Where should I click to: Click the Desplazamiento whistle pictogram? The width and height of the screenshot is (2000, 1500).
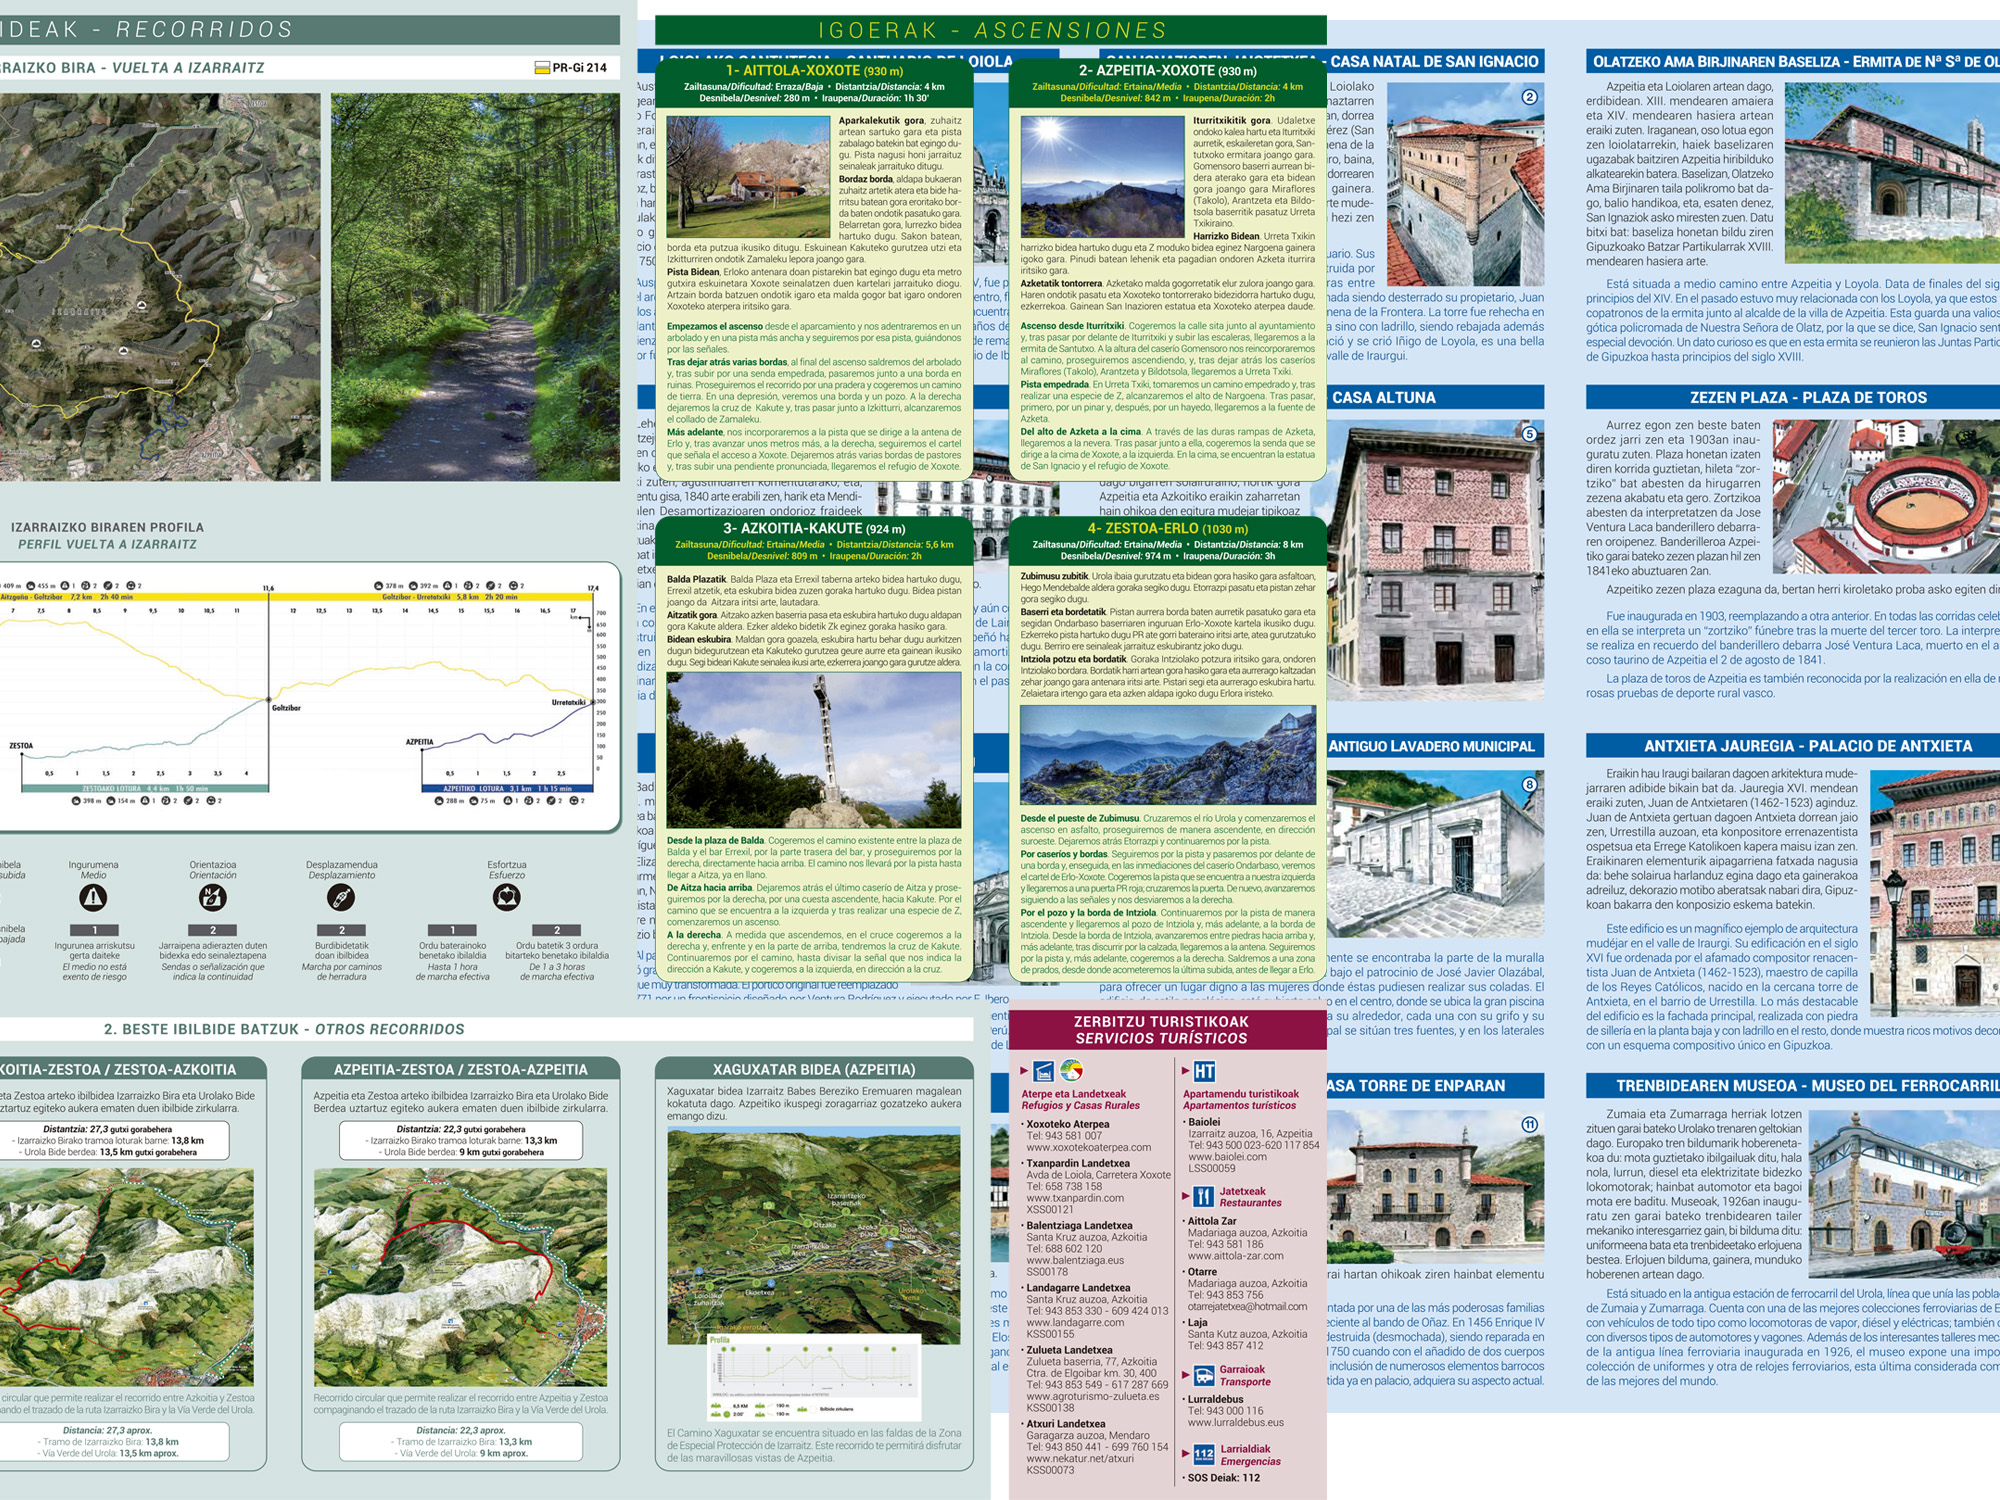pyautogui.click(x=341, y=898)
